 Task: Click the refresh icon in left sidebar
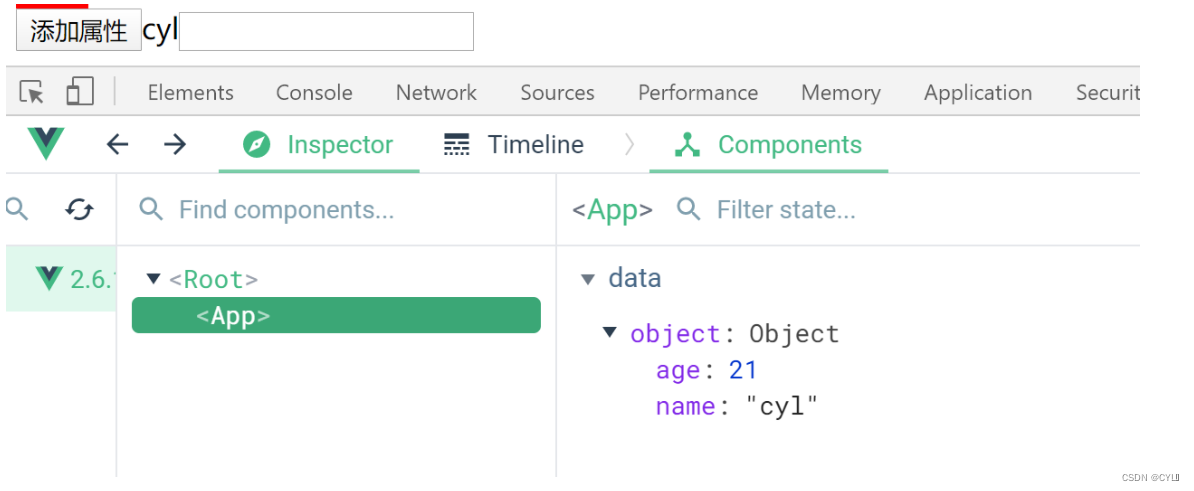(x=79, y=209)
